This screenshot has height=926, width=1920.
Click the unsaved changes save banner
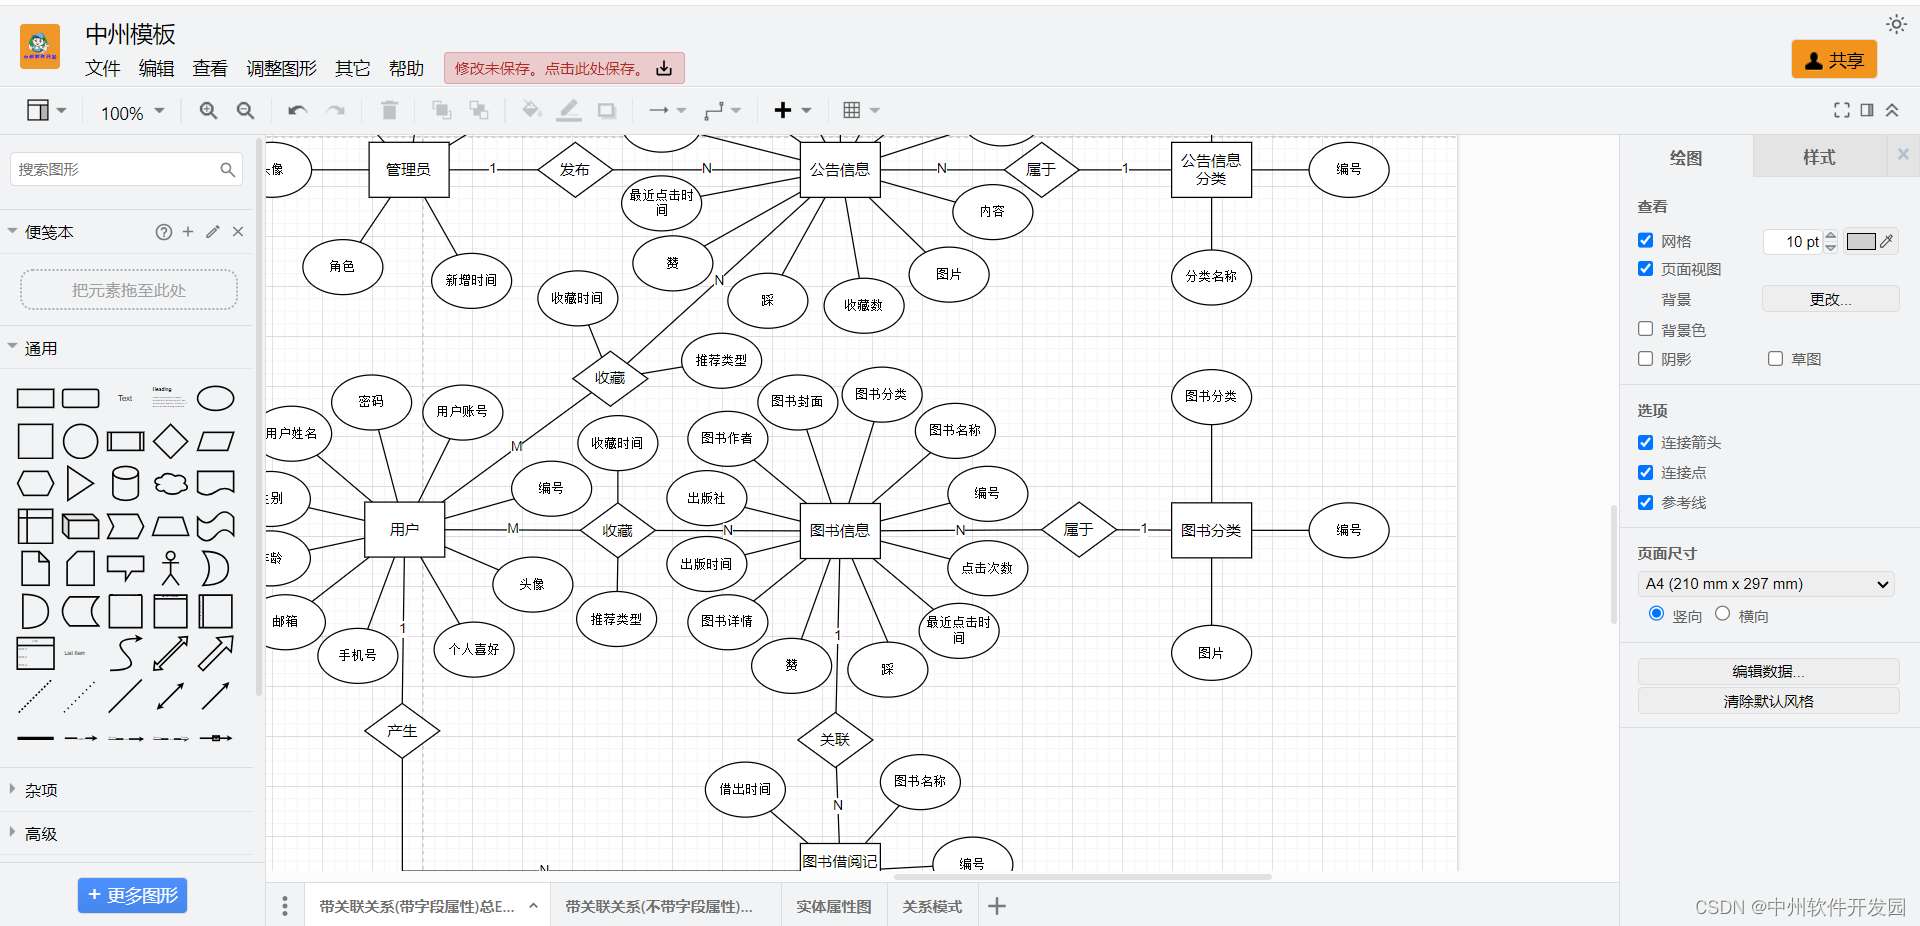point(564,68)
